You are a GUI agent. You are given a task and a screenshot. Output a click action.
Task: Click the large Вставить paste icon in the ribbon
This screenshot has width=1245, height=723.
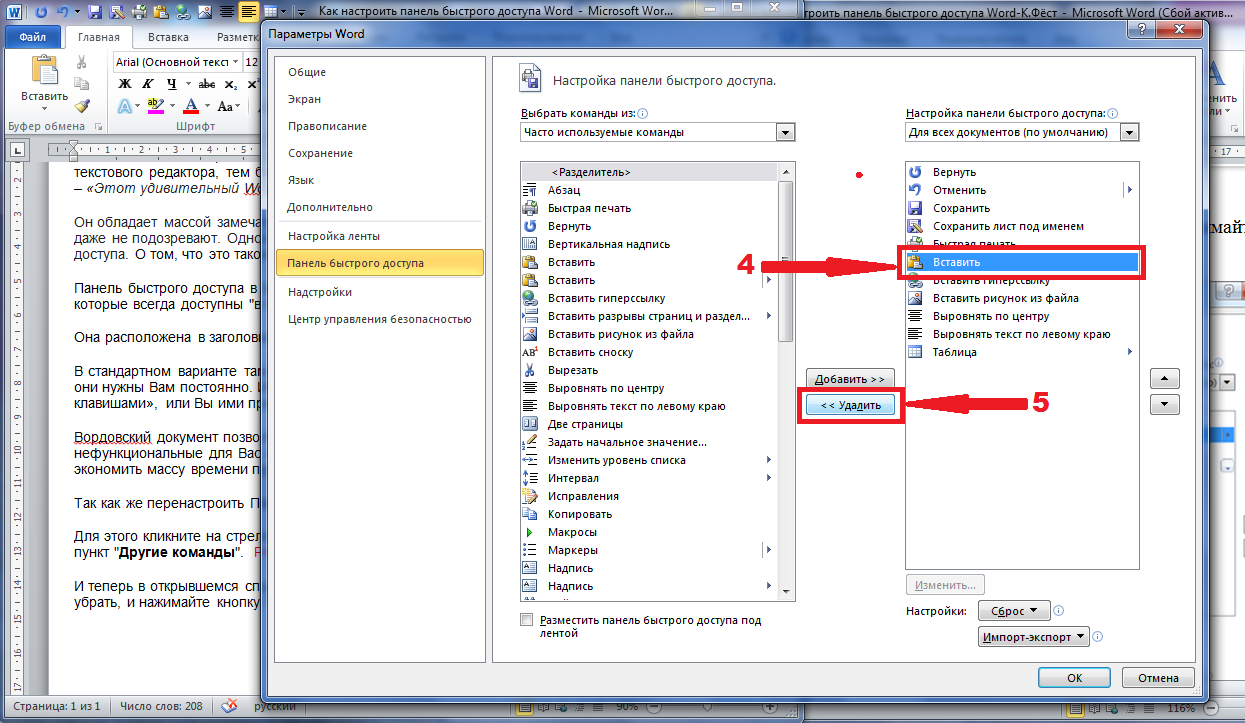point(45,69)
